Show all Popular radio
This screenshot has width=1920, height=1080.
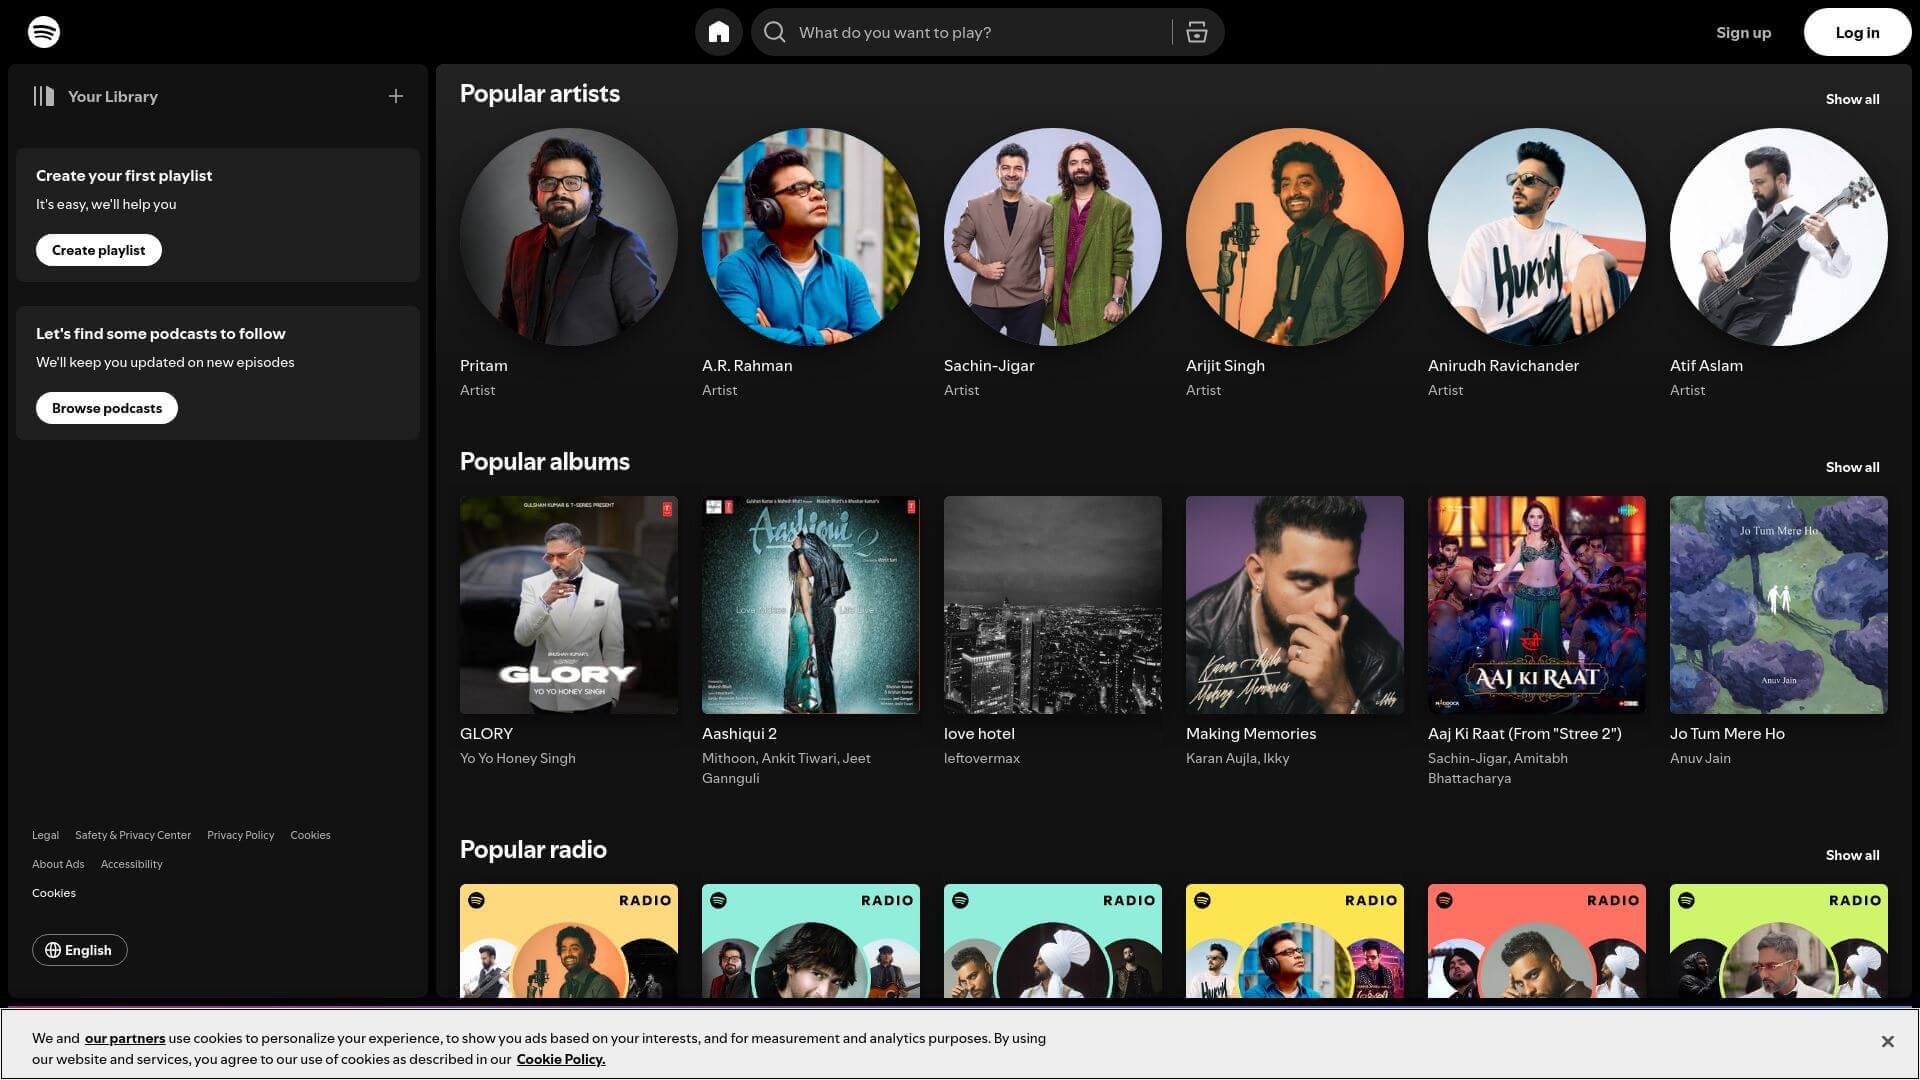click(x=1852, y=855)
